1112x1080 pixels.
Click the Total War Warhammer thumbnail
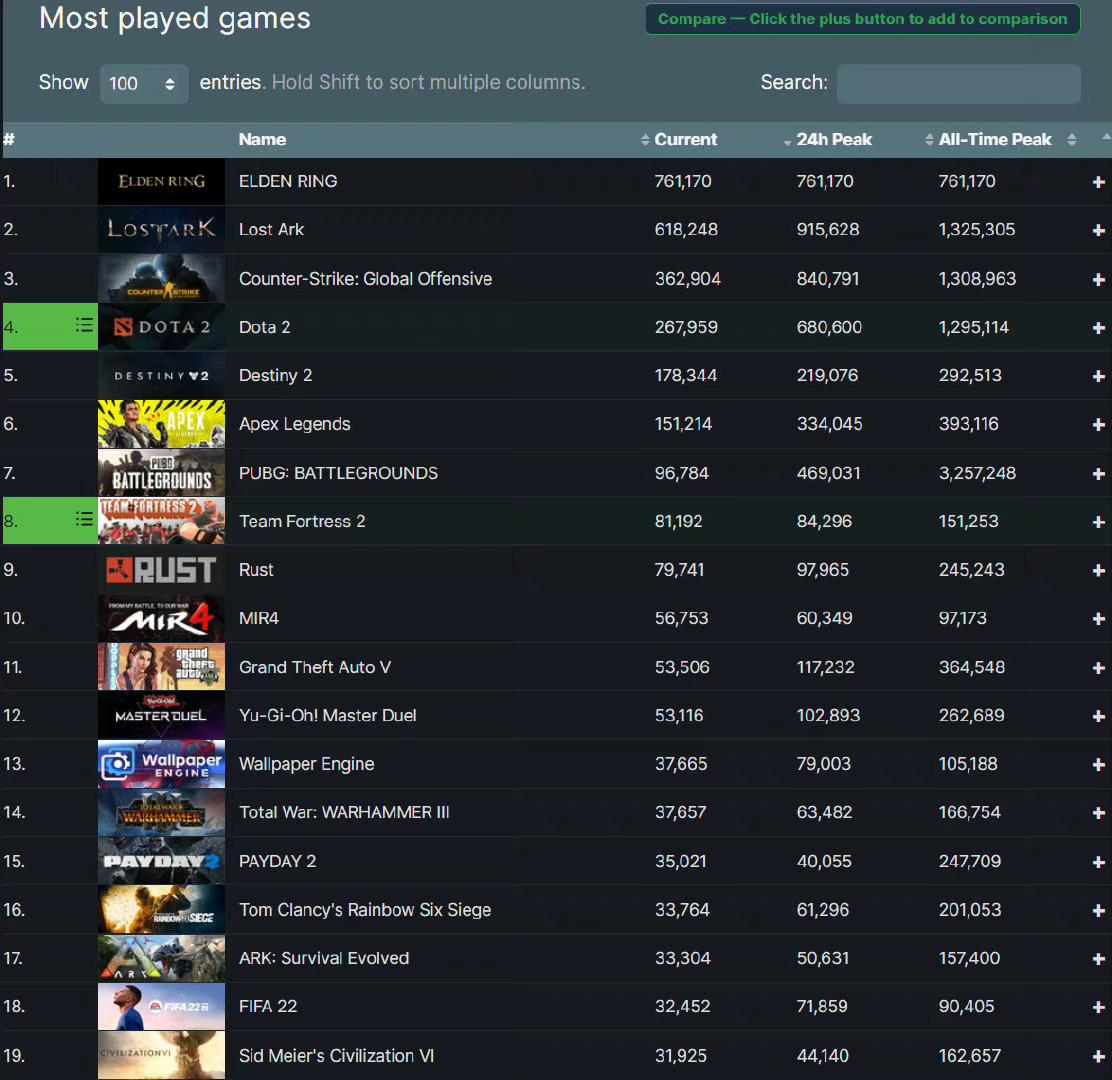point(162,813)
